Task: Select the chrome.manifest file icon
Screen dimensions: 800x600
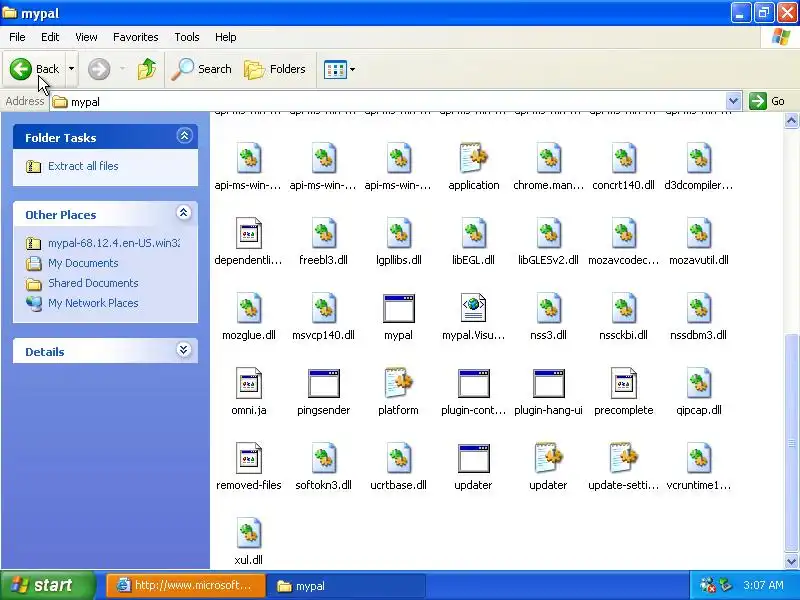Action: [548, 158]
